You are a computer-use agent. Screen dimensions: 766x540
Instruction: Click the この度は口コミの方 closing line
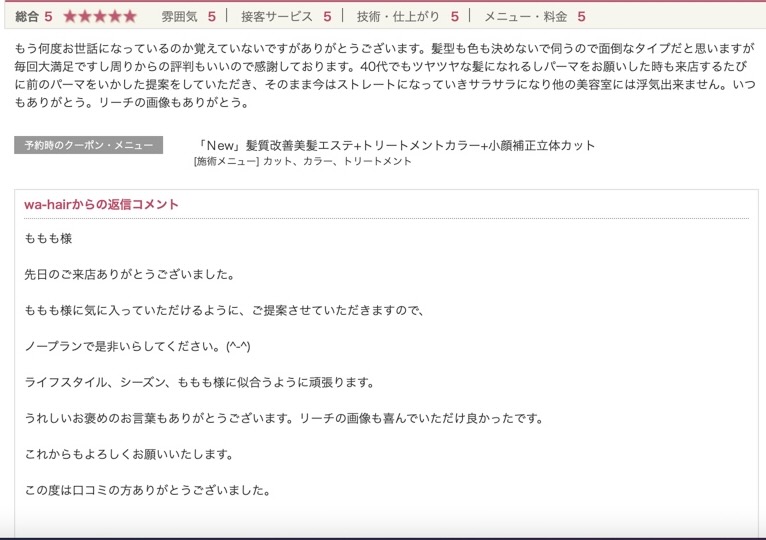tap(147, 491)
